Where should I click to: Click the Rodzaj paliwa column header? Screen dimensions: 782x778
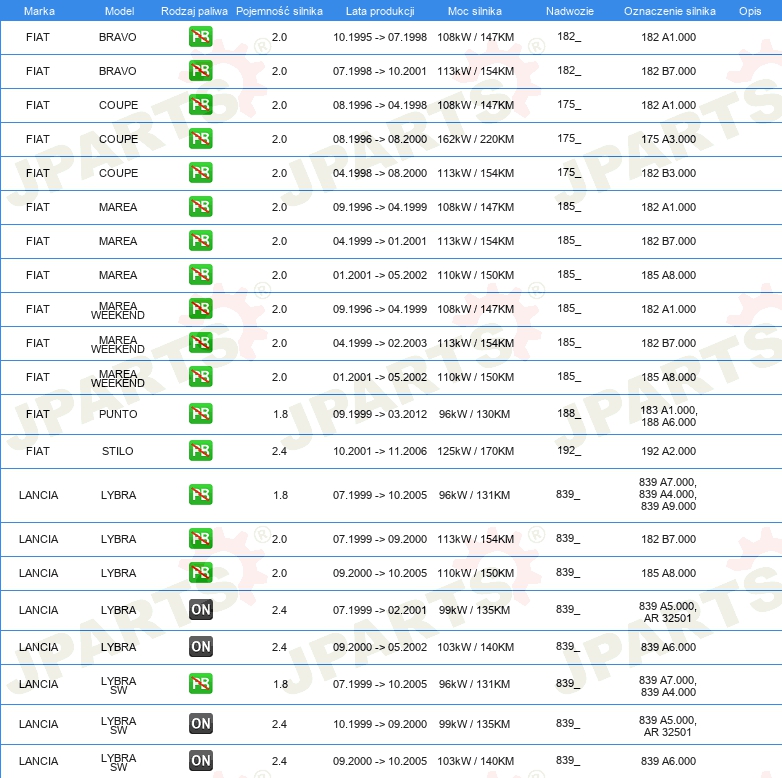[194, 10]
